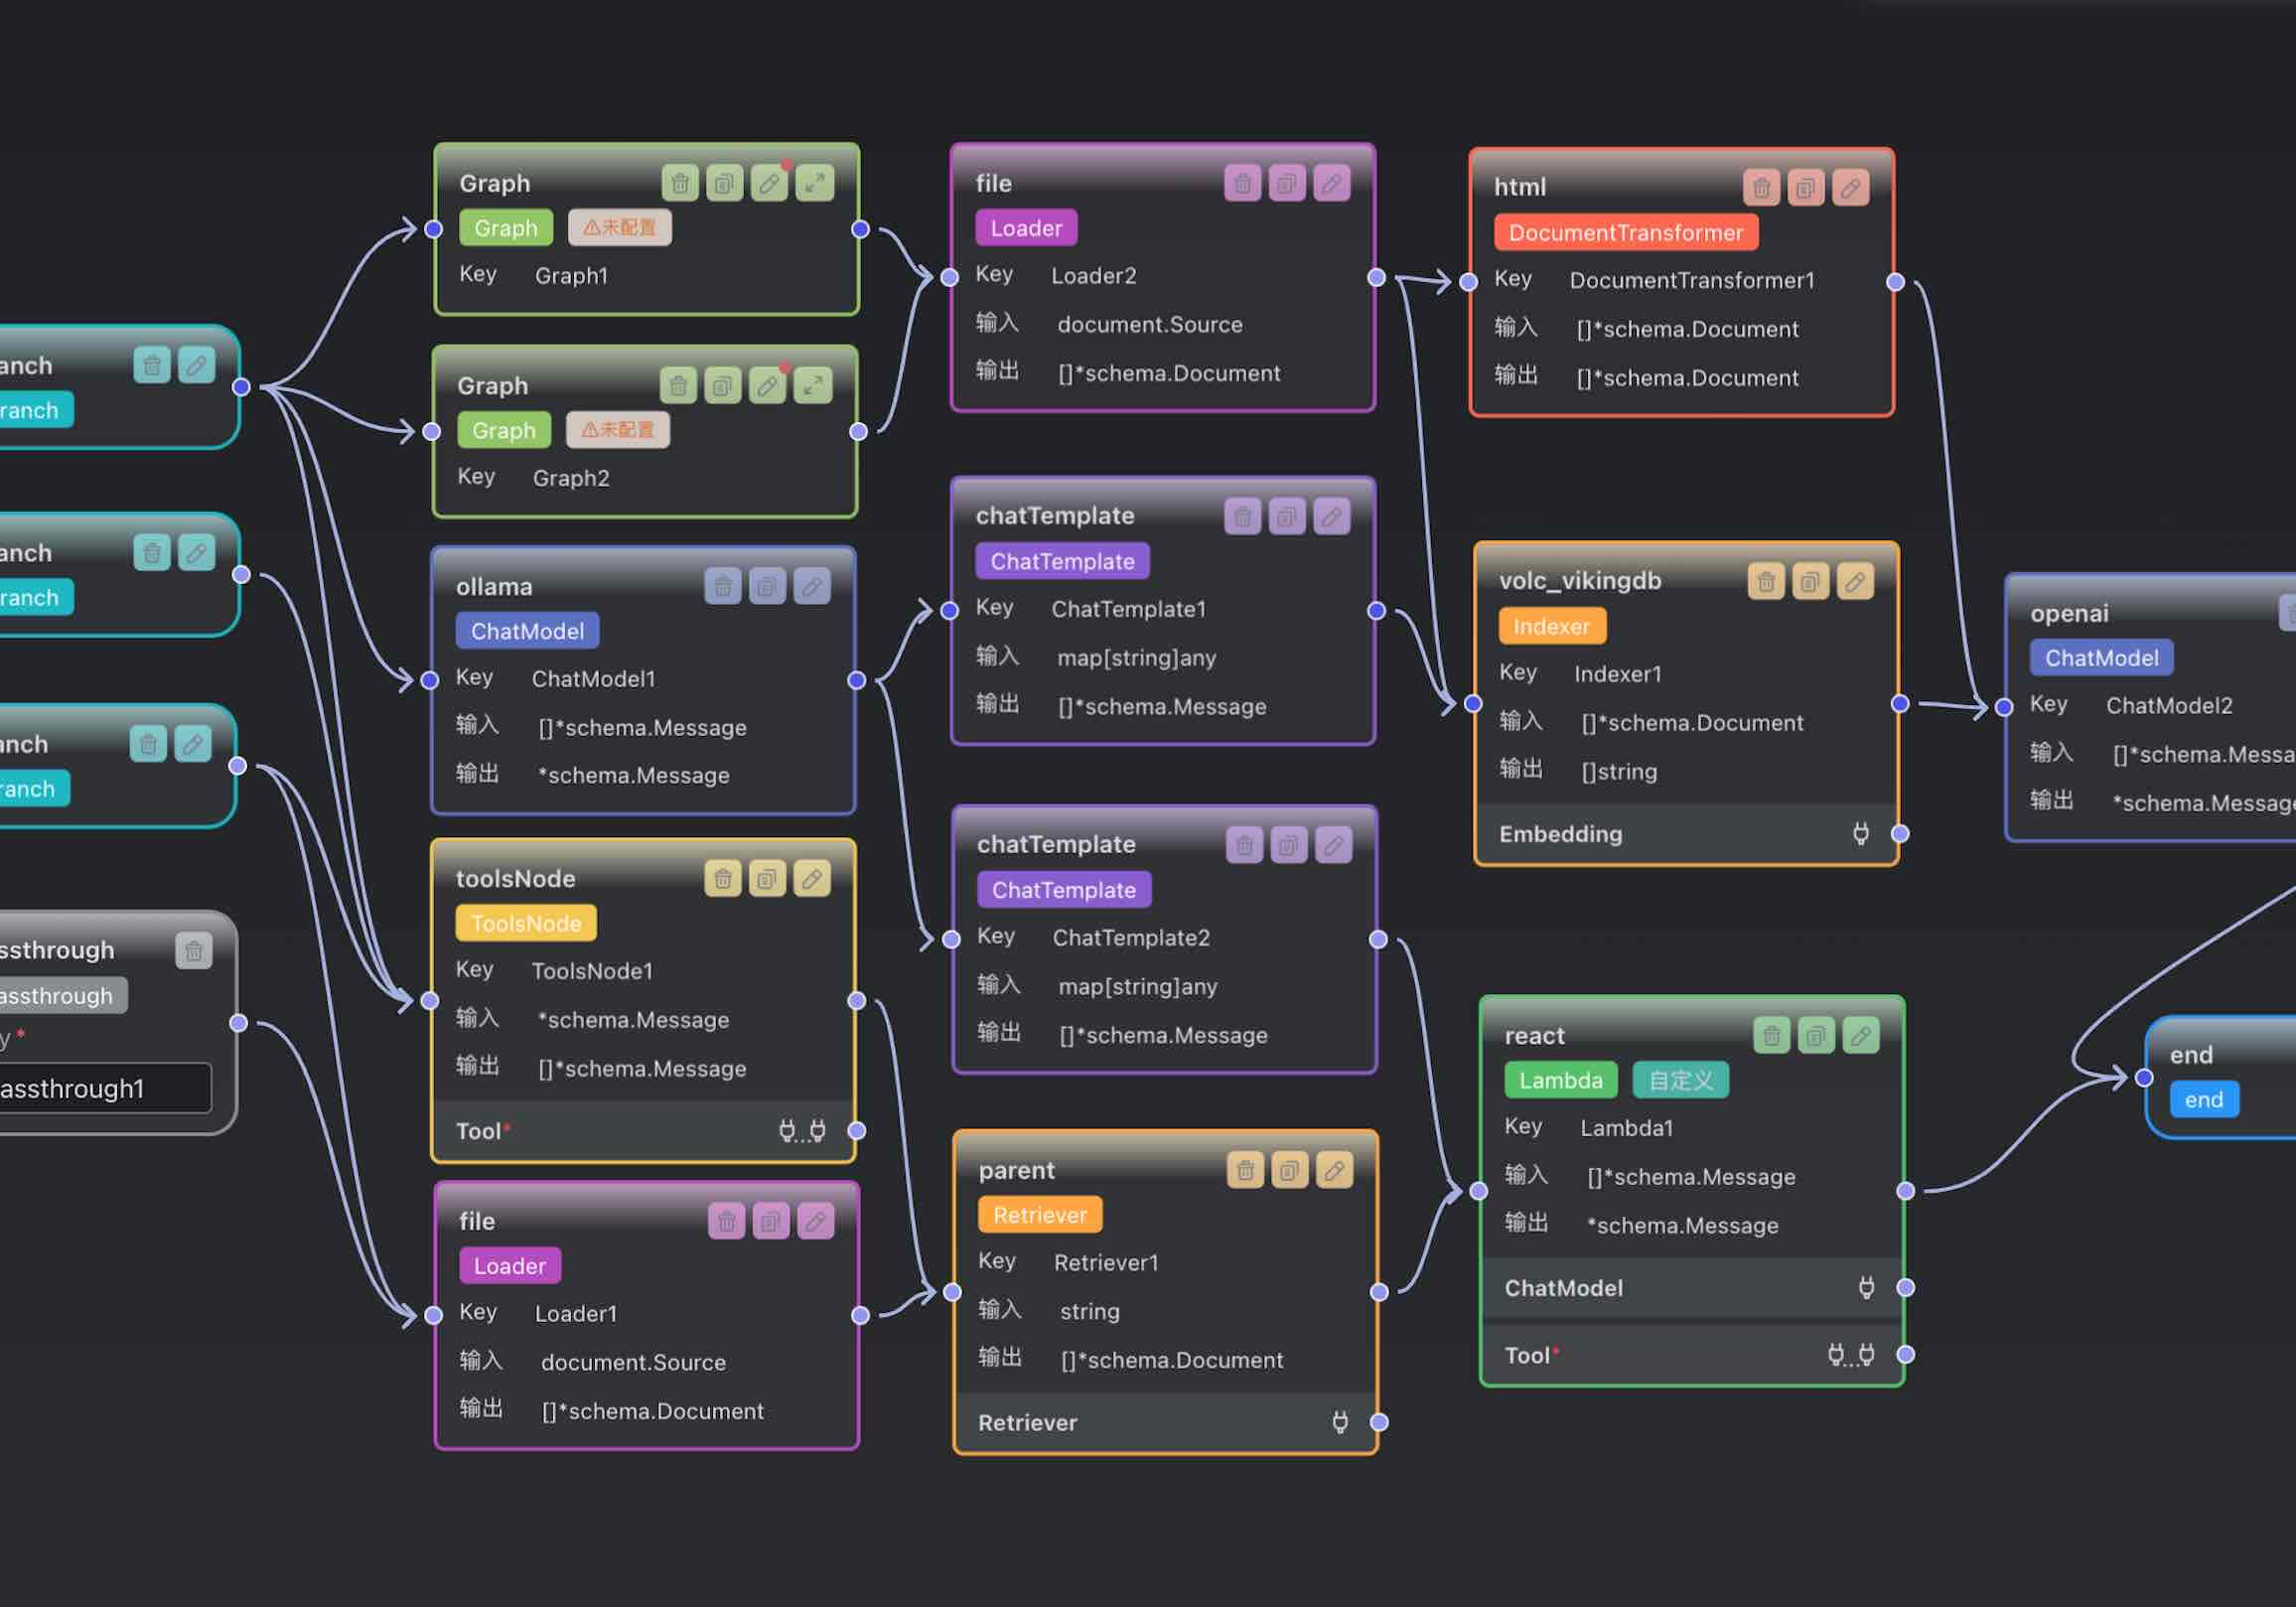Delete the Graph1 node with its trash icon
Image resolution: width=2296 pixels, height=1607 pixels.
pos(680,183)
